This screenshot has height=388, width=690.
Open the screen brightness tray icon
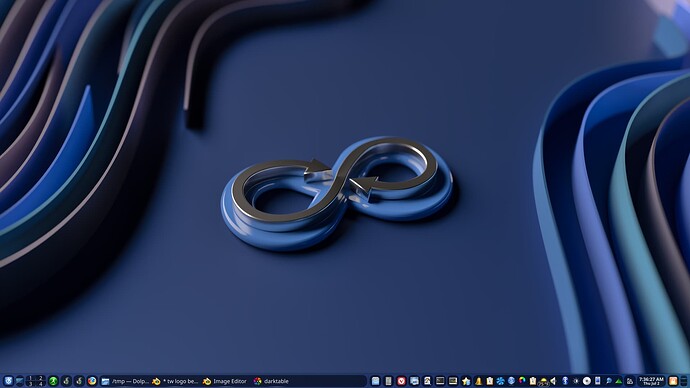point(576,381)
